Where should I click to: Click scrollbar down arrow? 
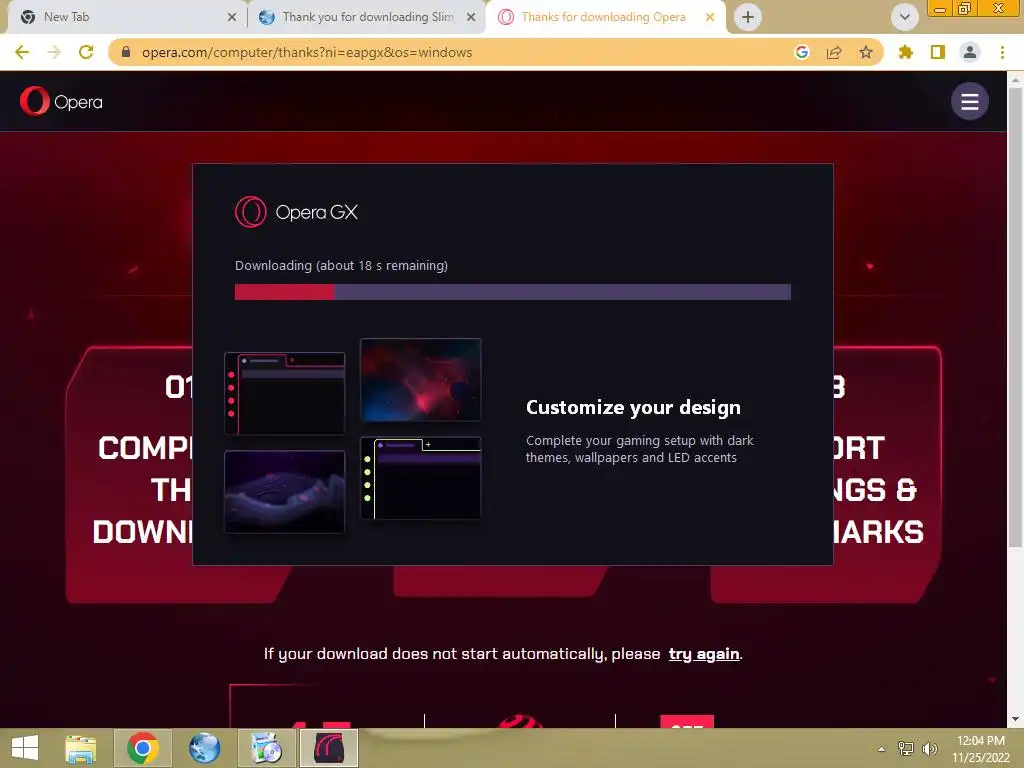(x=1015, y=719)
